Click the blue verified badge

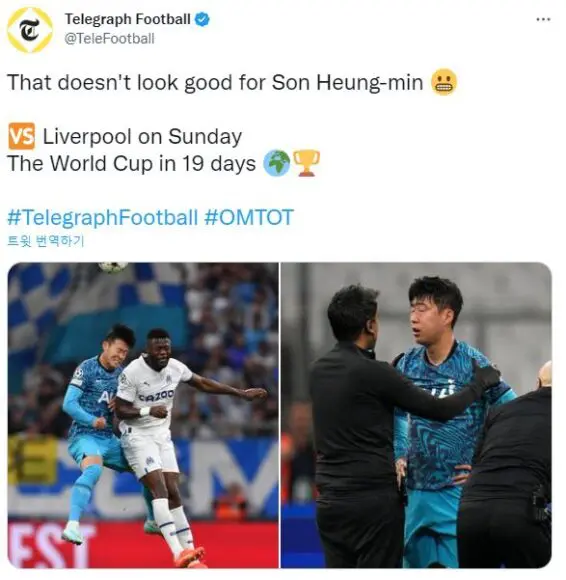click(x=202, y=19)
